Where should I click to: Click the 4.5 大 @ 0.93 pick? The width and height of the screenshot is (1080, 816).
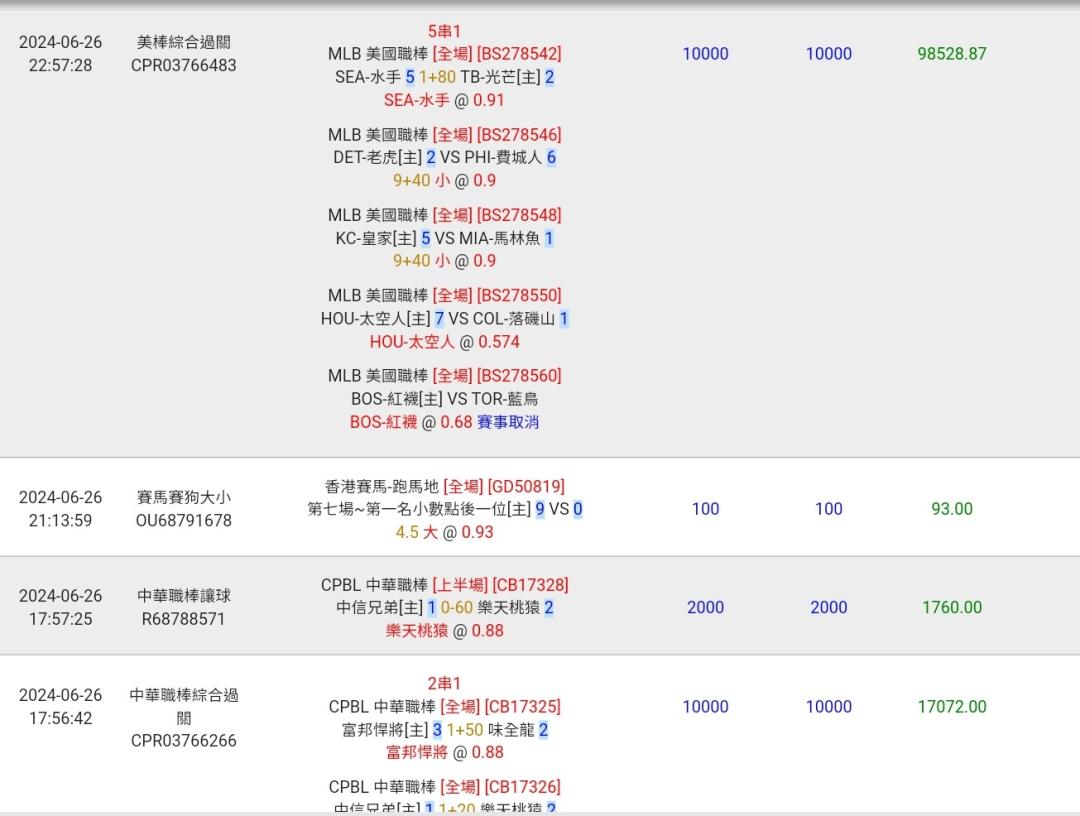click(x=444, y=532)
